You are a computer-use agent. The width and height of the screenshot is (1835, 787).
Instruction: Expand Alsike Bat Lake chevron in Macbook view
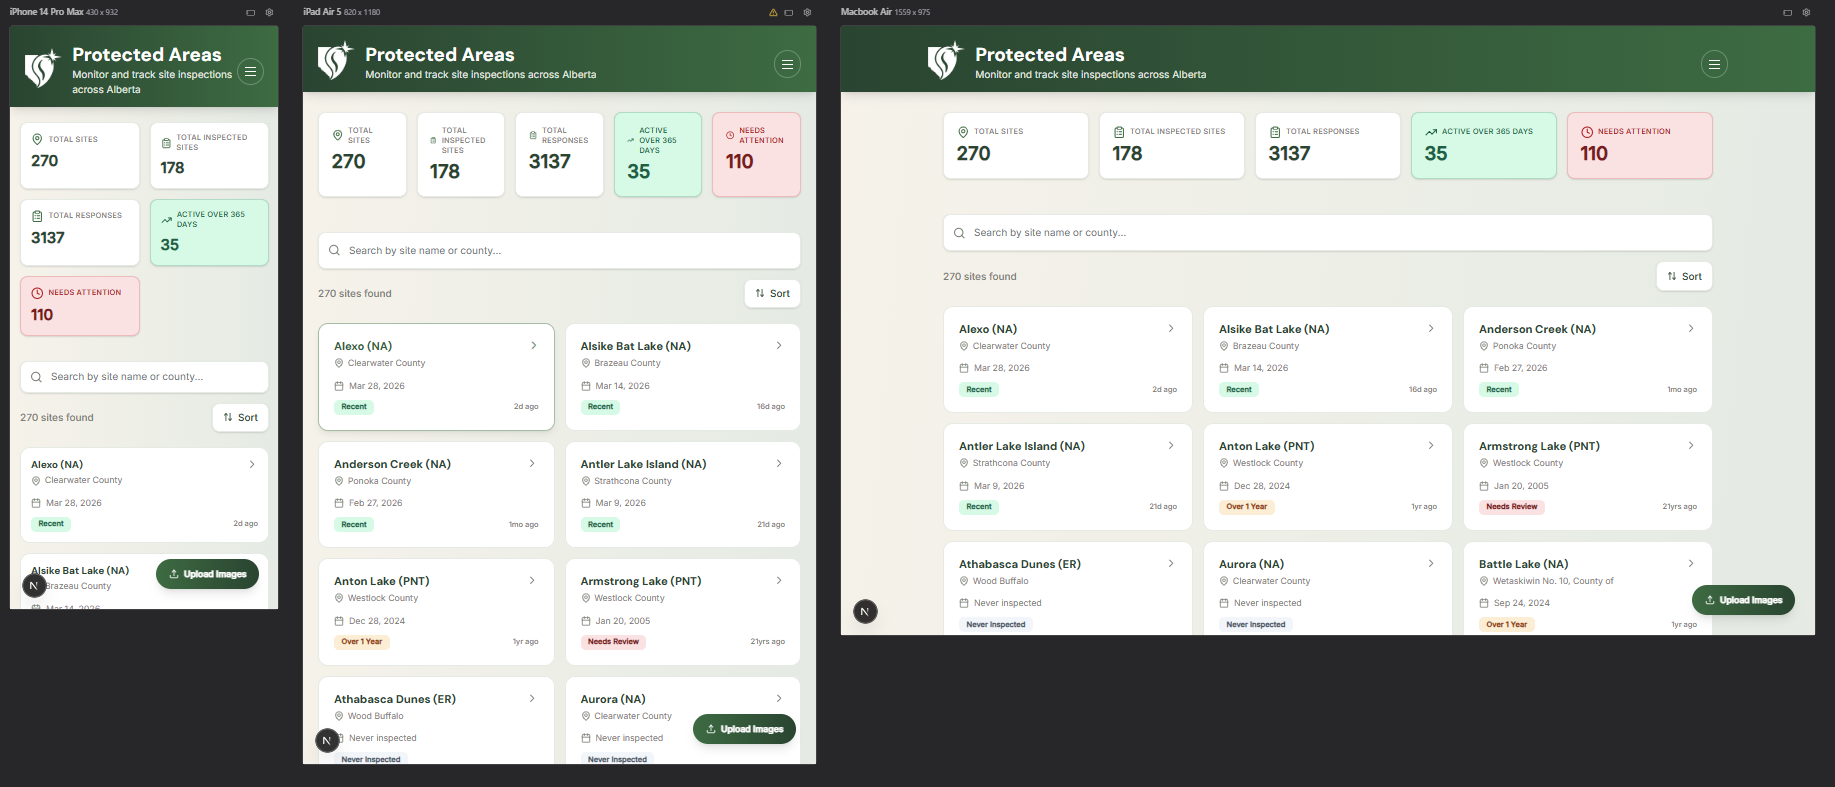[x=1431, y=329]
